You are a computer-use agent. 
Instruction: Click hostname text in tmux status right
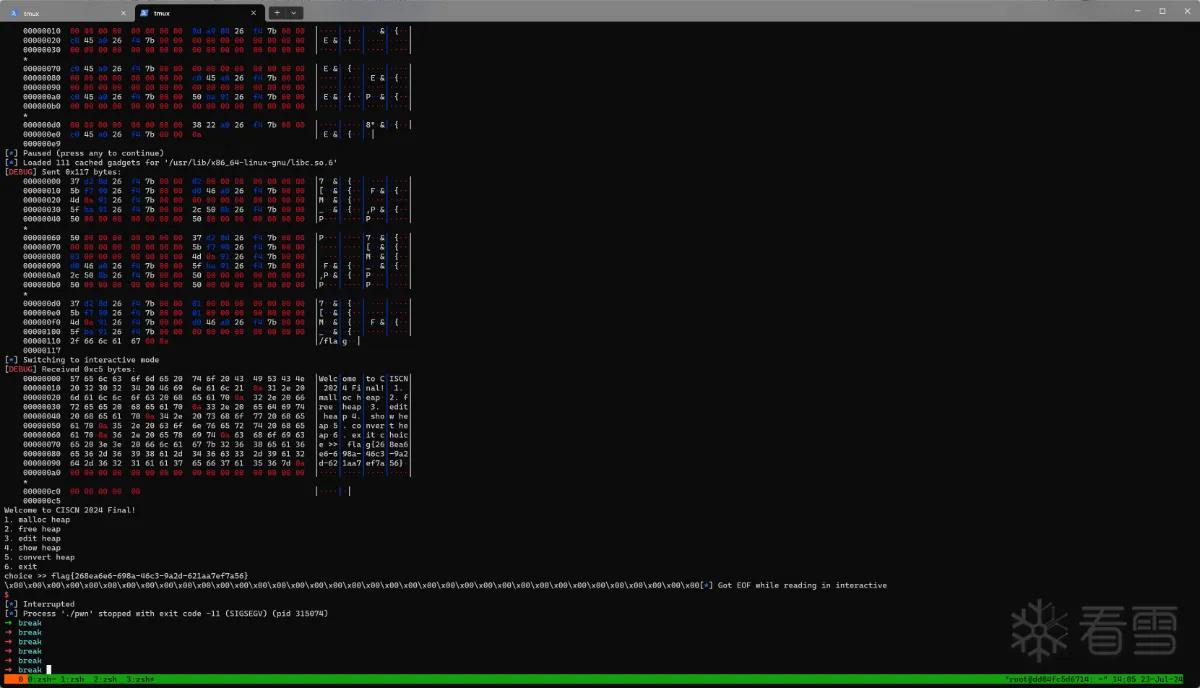1058,679
